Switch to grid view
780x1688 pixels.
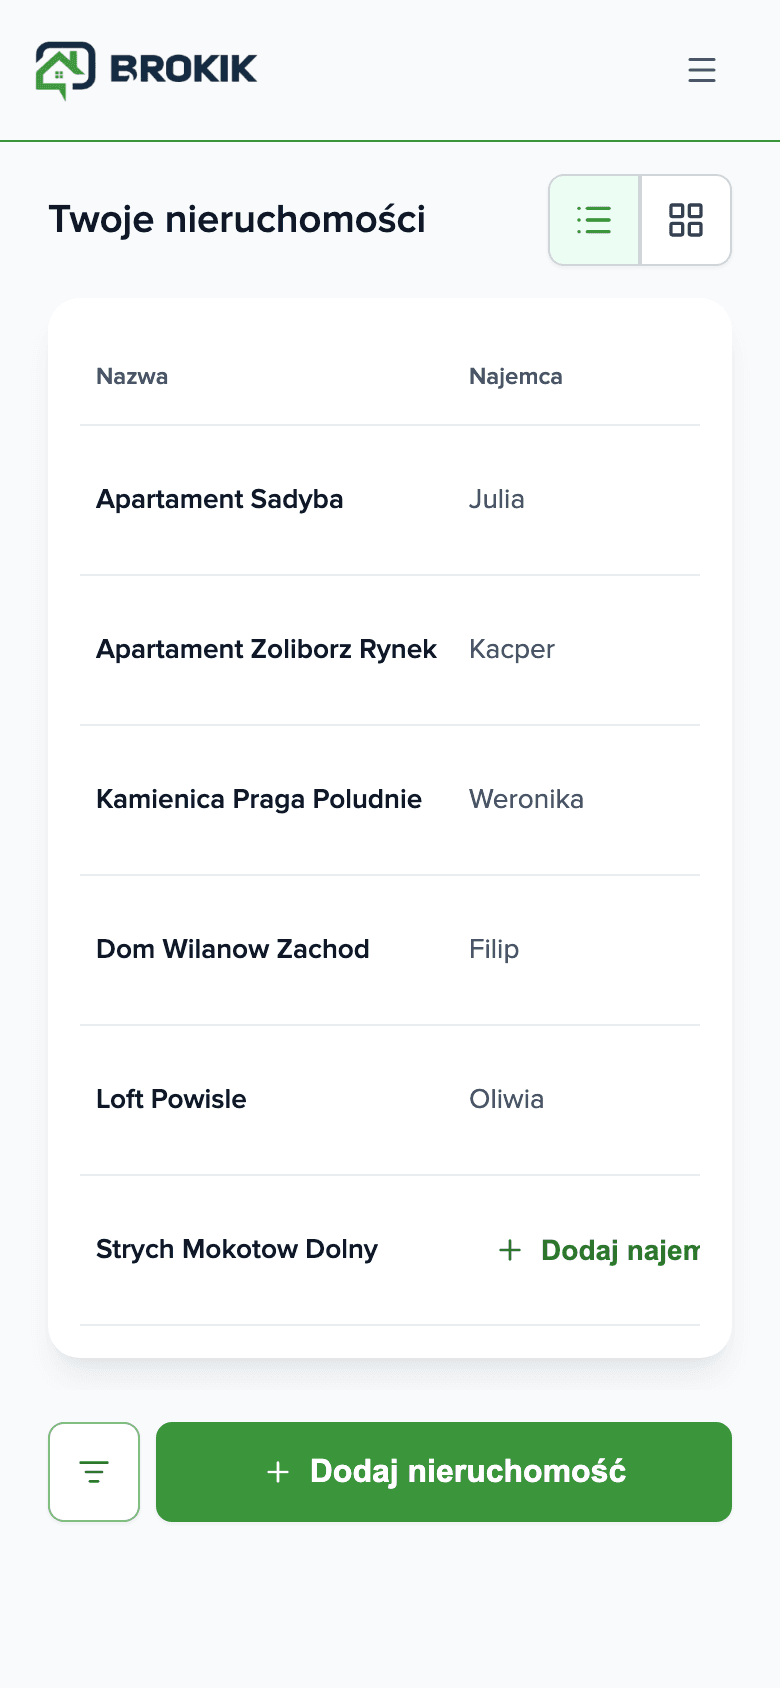point(686,220)
